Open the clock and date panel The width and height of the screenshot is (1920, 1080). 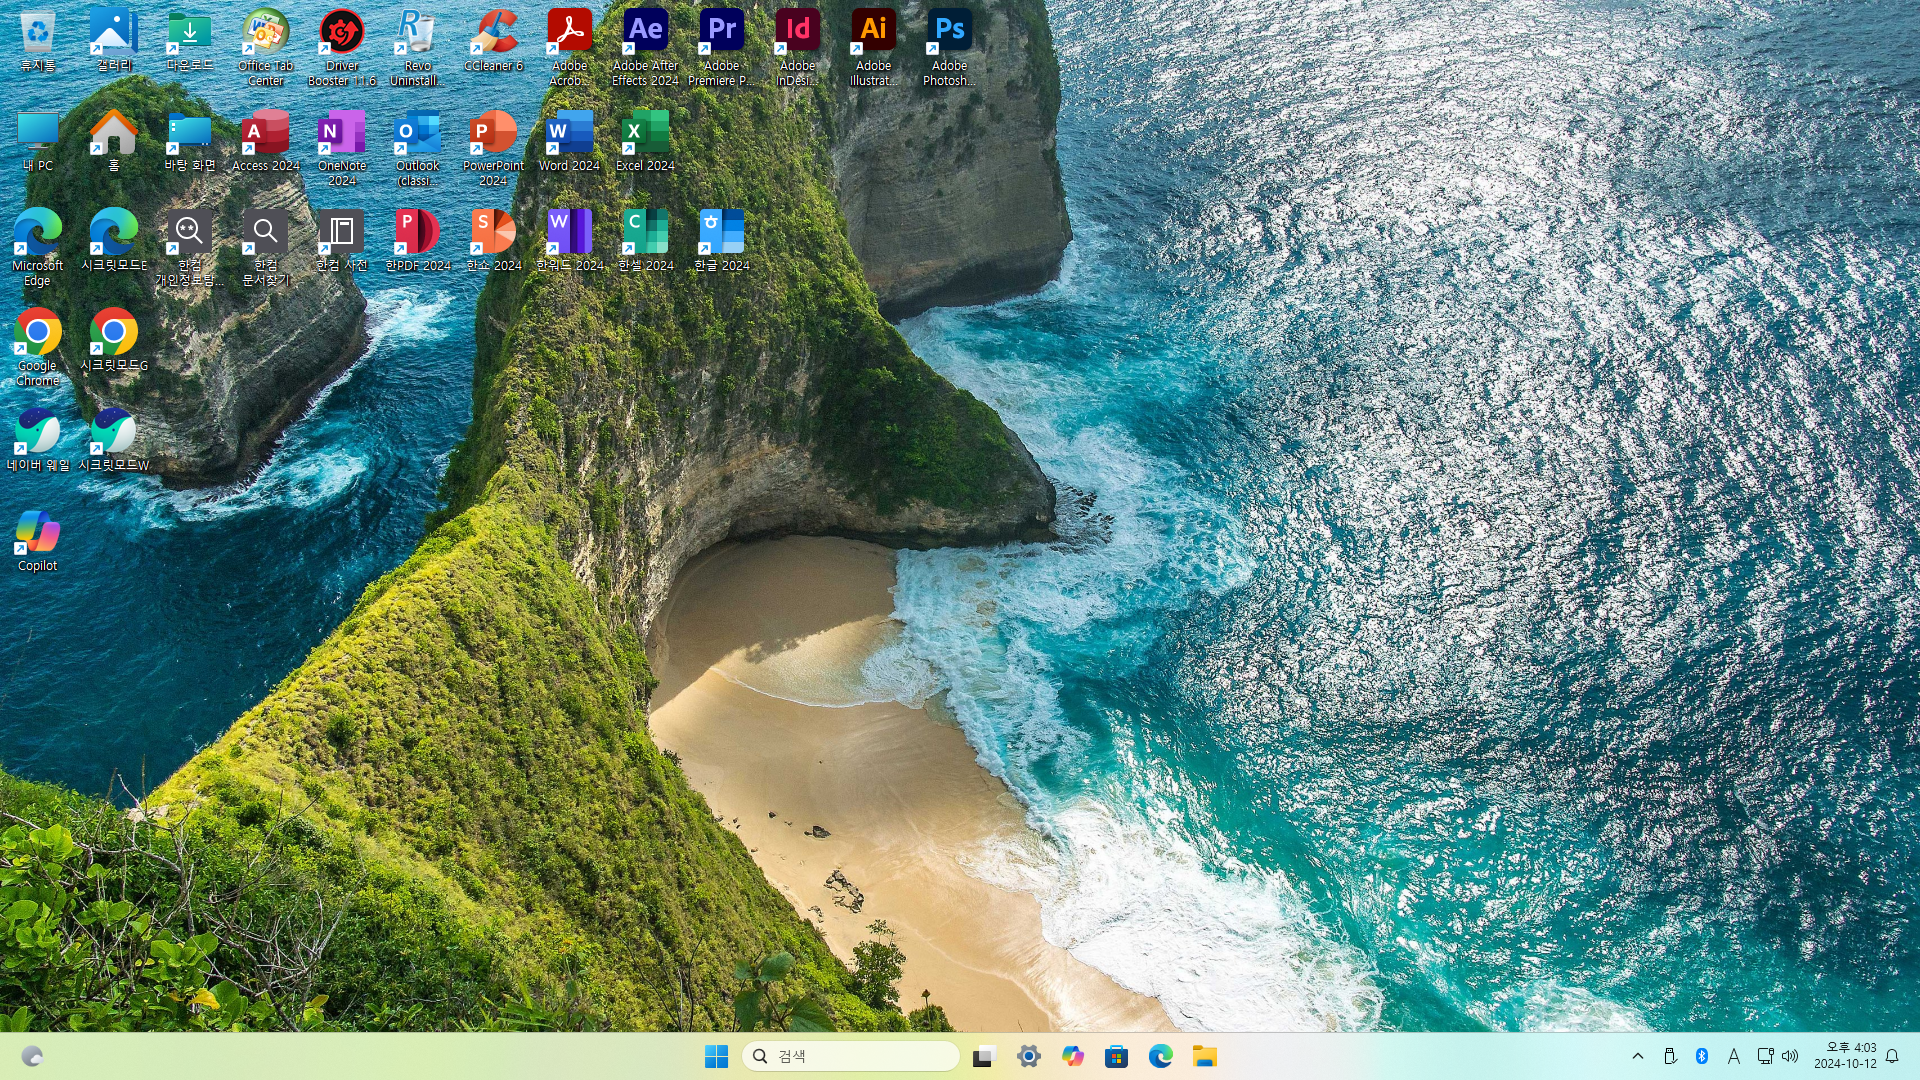click(1845, 1056)
